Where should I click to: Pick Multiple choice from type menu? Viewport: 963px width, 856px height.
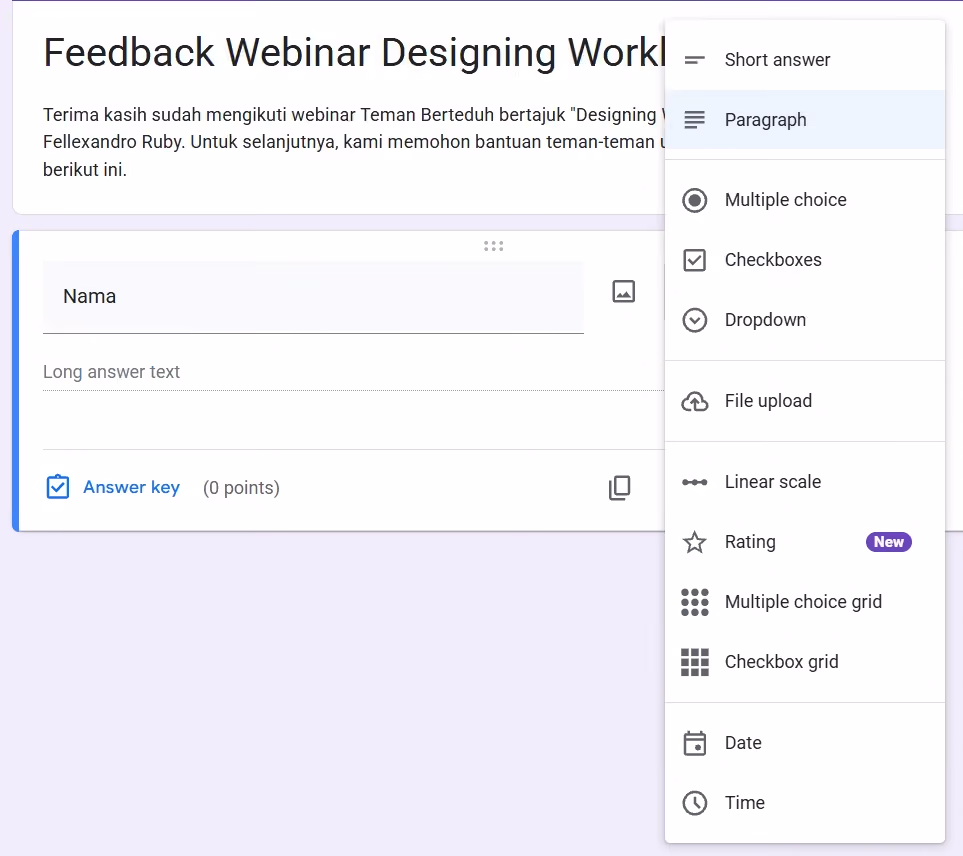tap(805, 200)
